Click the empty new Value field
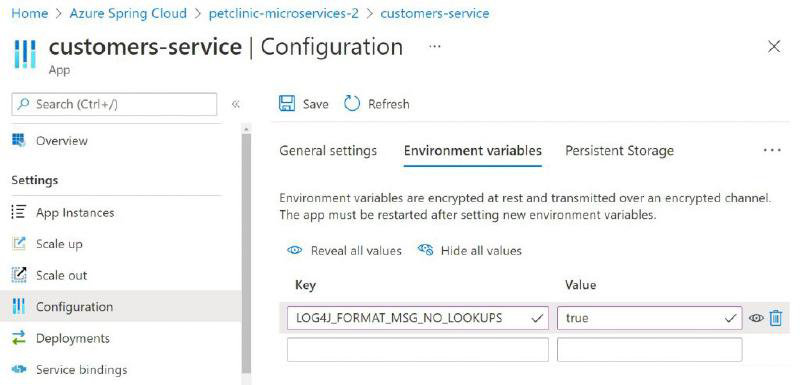Screen dimensions: 800x385 (x=649, y=350)
